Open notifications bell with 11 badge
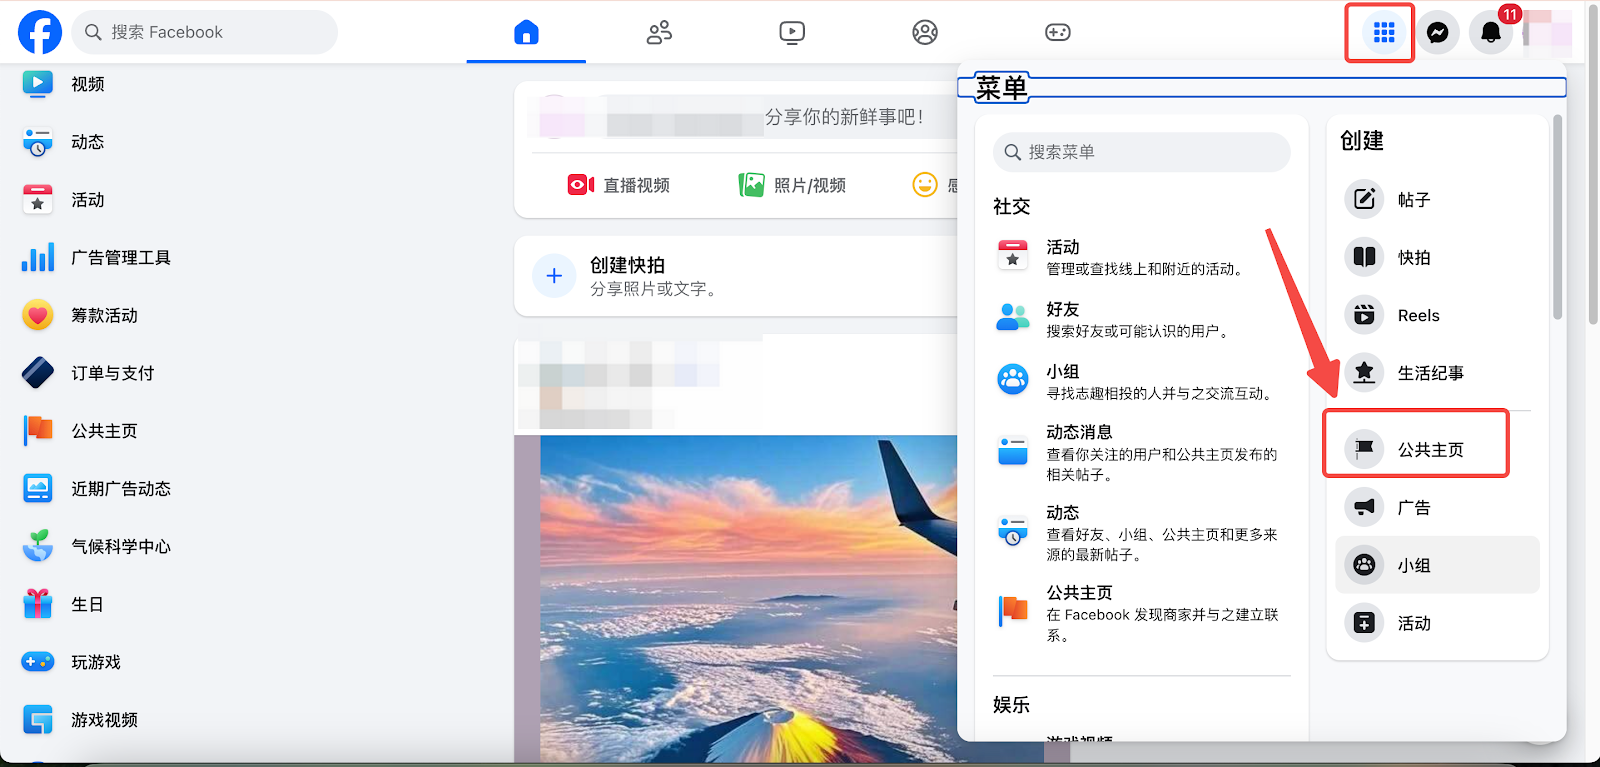 click(x=1491, y=33)
